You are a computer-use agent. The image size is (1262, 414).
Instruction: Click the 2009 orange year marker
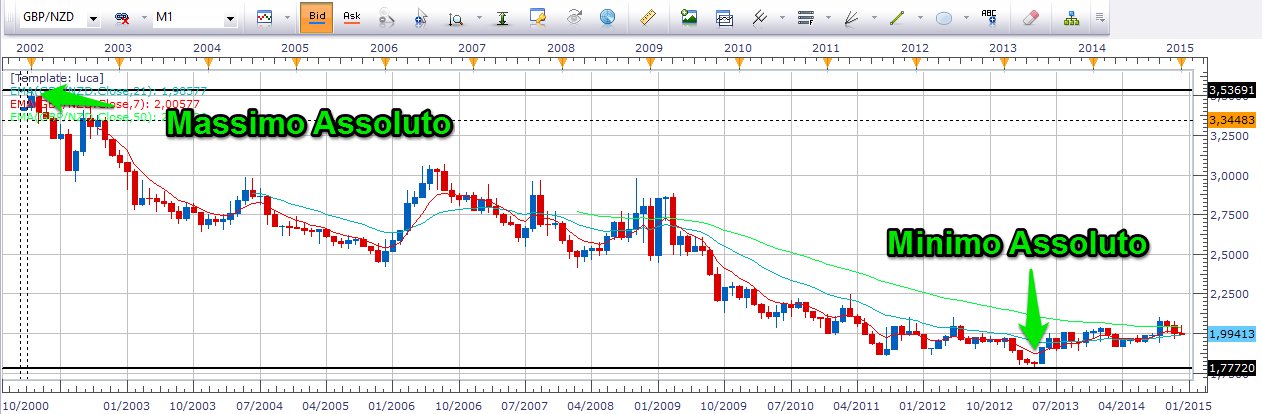(649, 63)
